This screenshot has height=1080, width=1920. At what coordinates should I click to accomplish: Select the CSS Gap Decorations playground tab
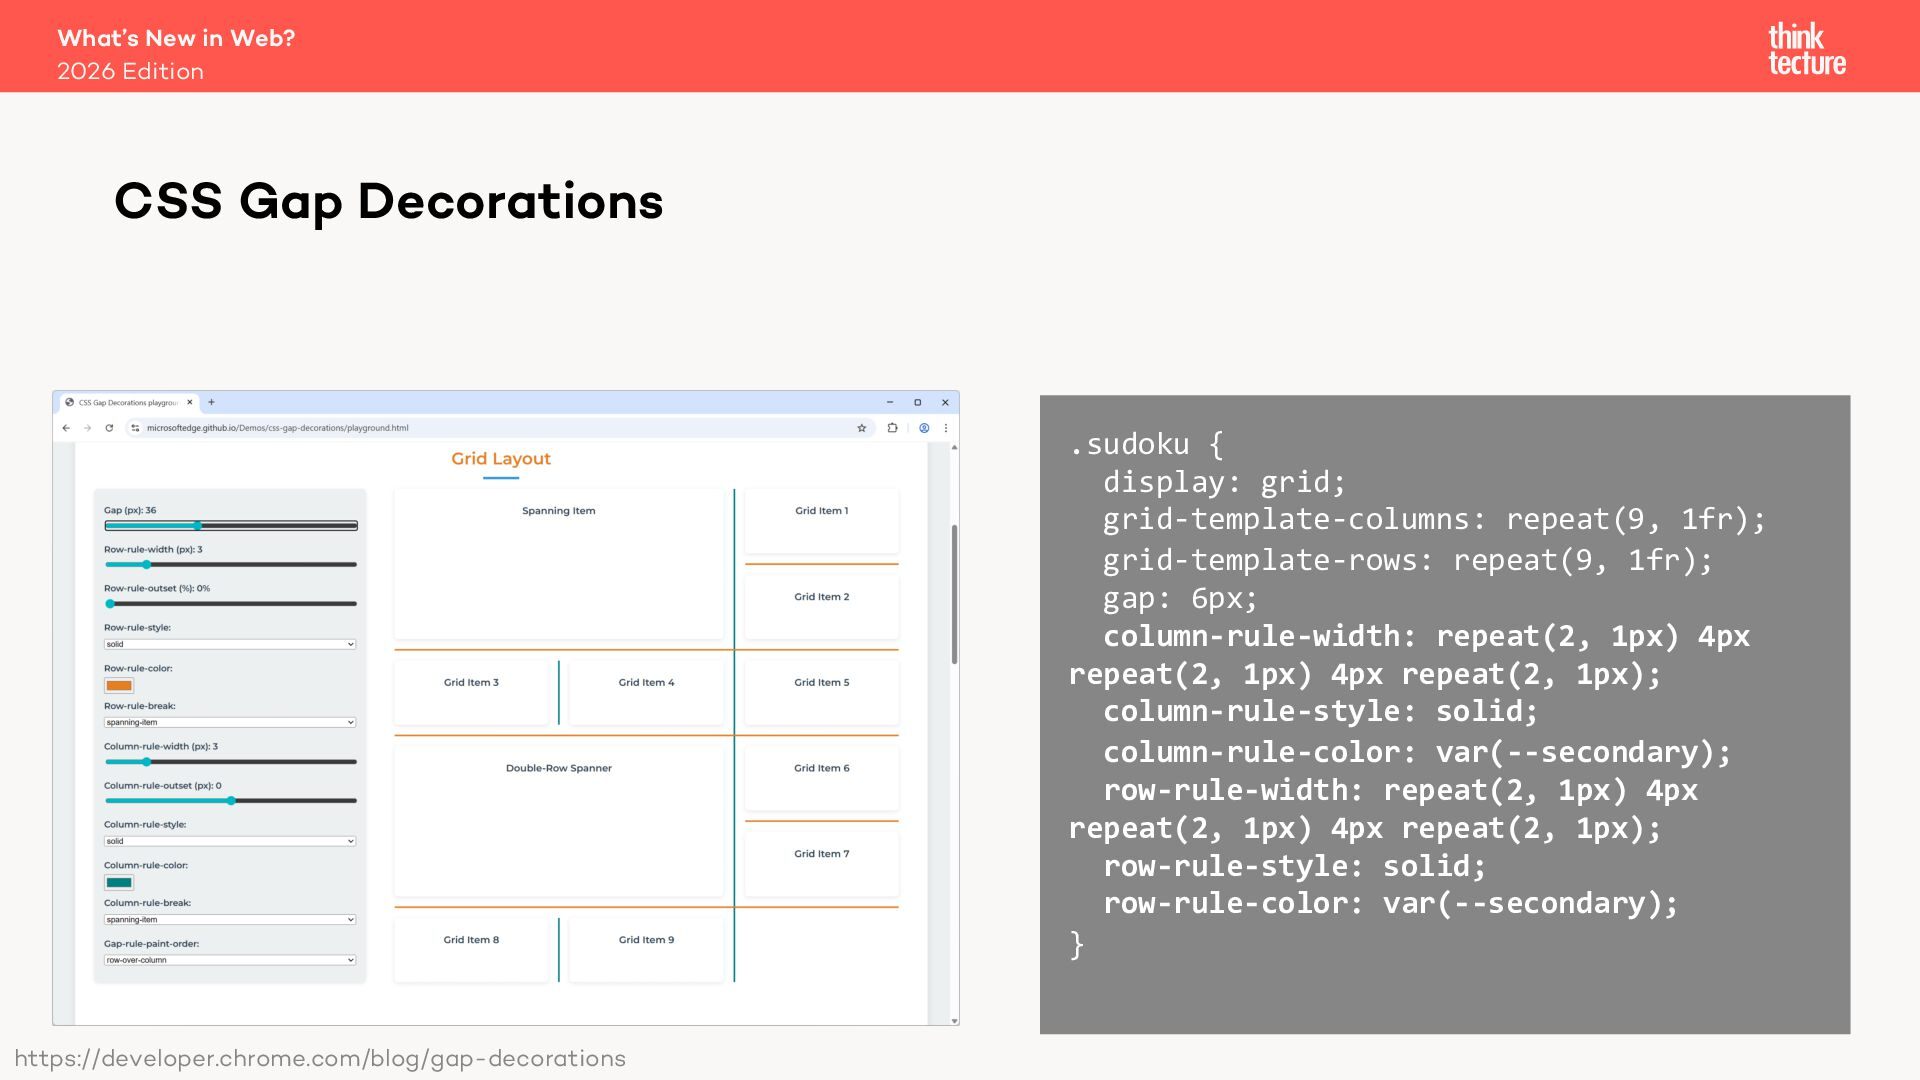click(127, 402)
